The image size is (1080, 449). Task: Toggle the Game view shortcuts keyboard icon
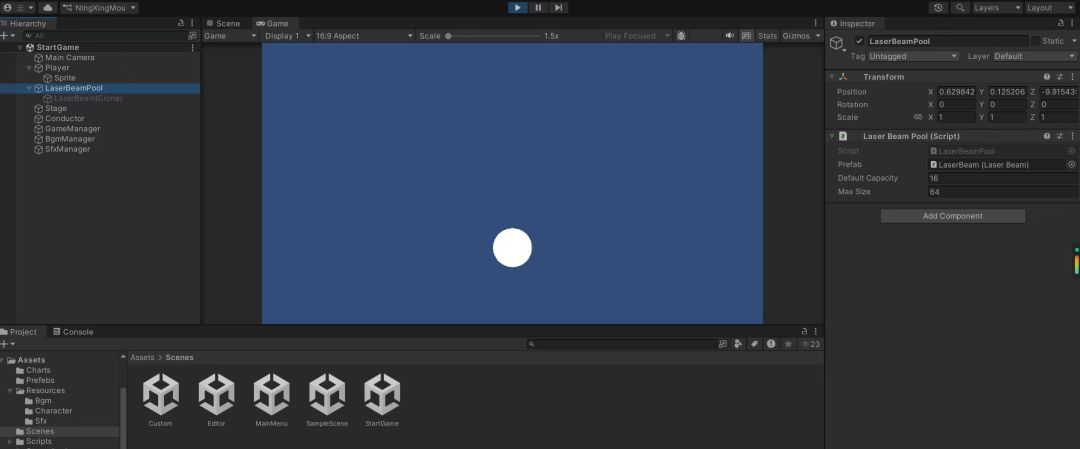[747, 36]
